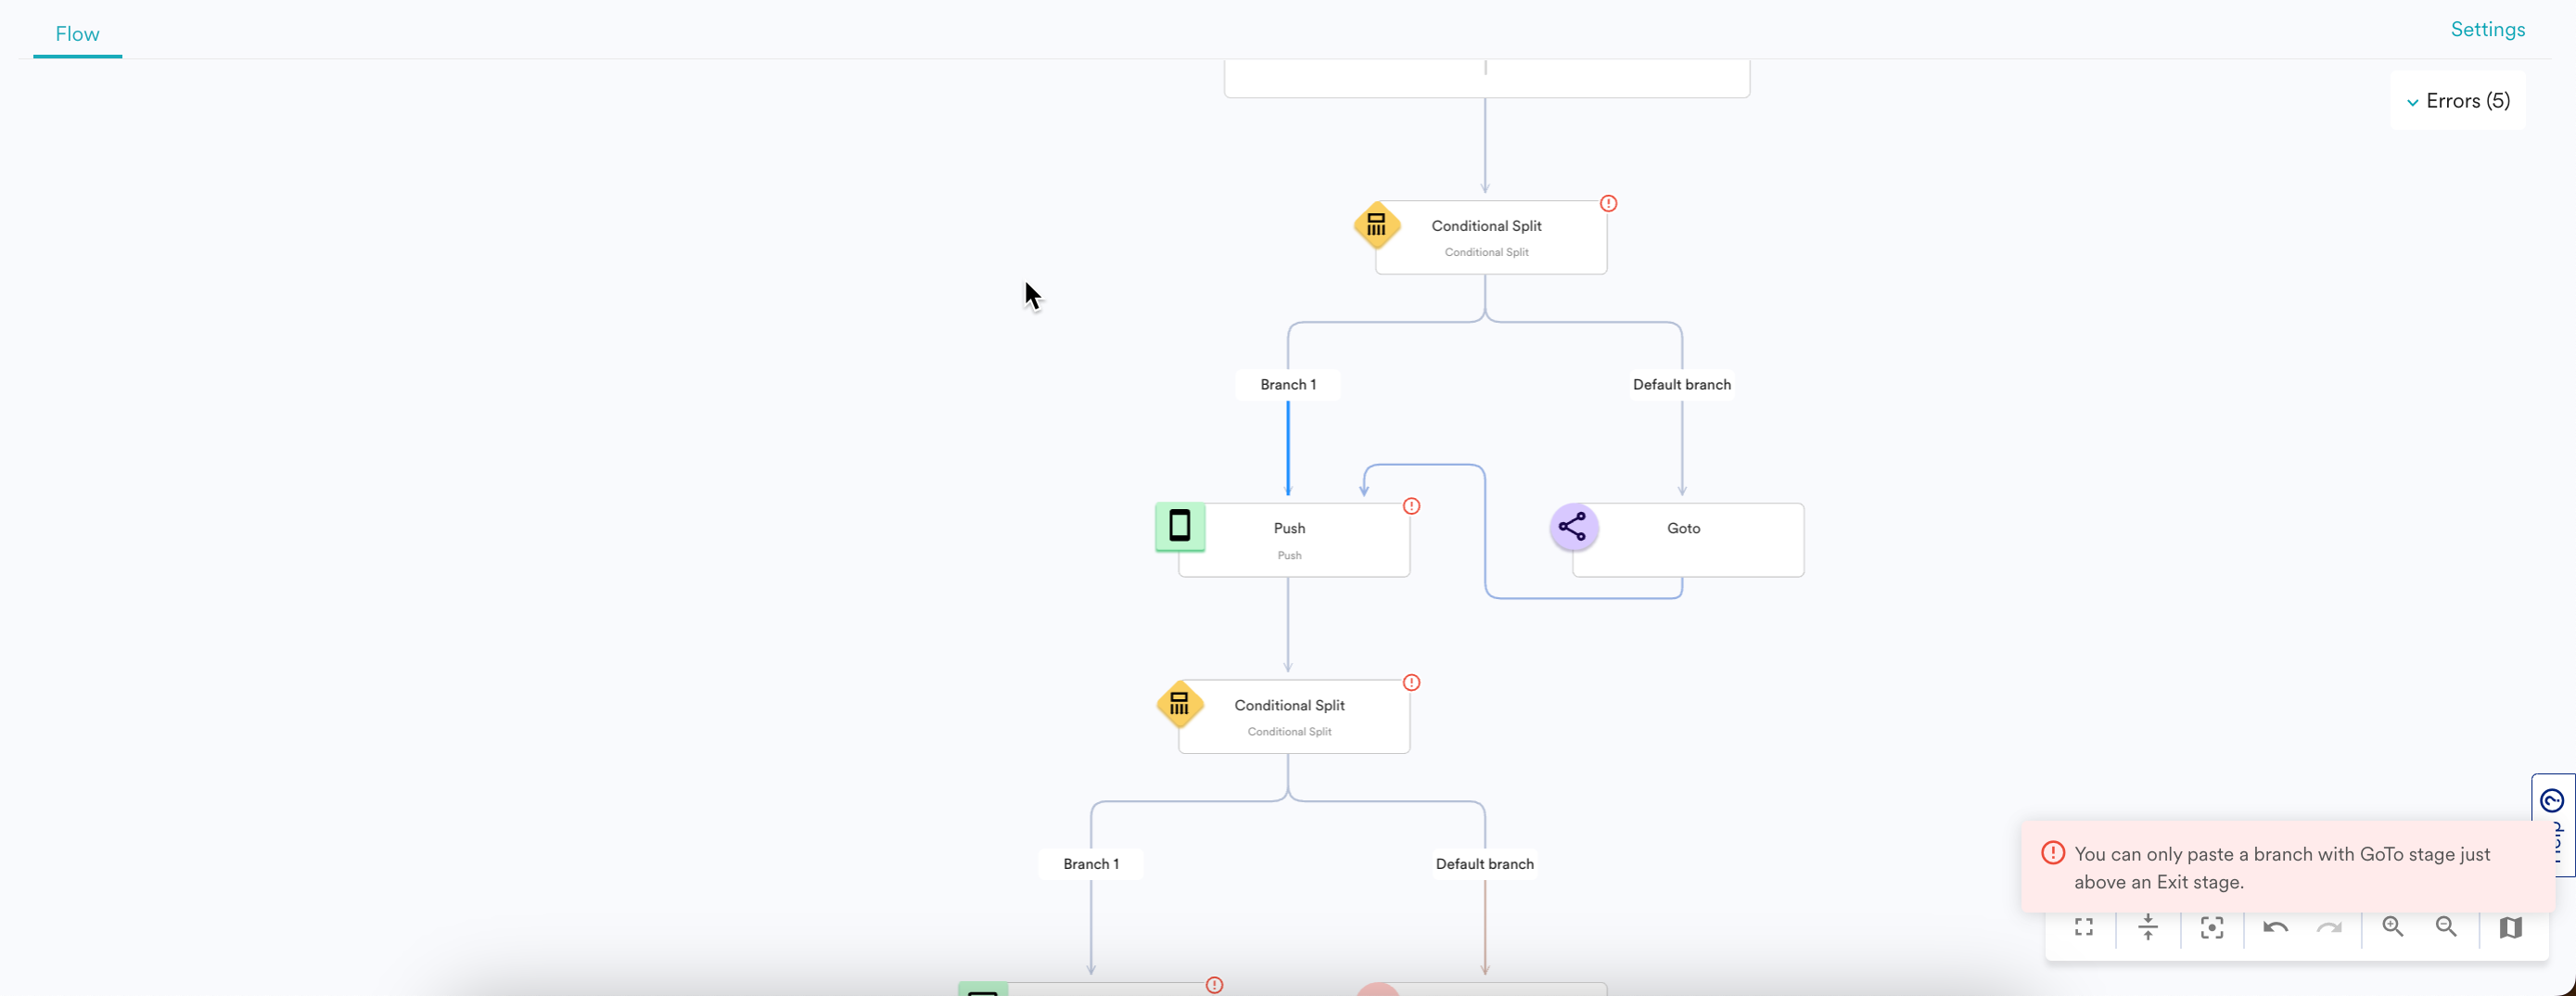Image resolution: width=2576 pixels, height=996 pixels.
Task: Toggle the minimap view icon
Action: [2510, 927]
